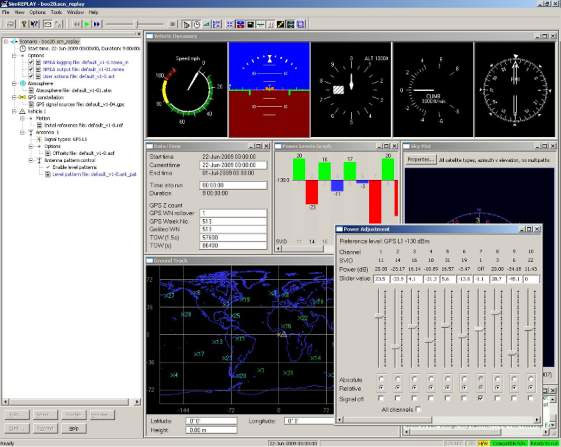Screen dimensions: 561x447
Task: Collapse the Motion tree node
Action: 23,118
